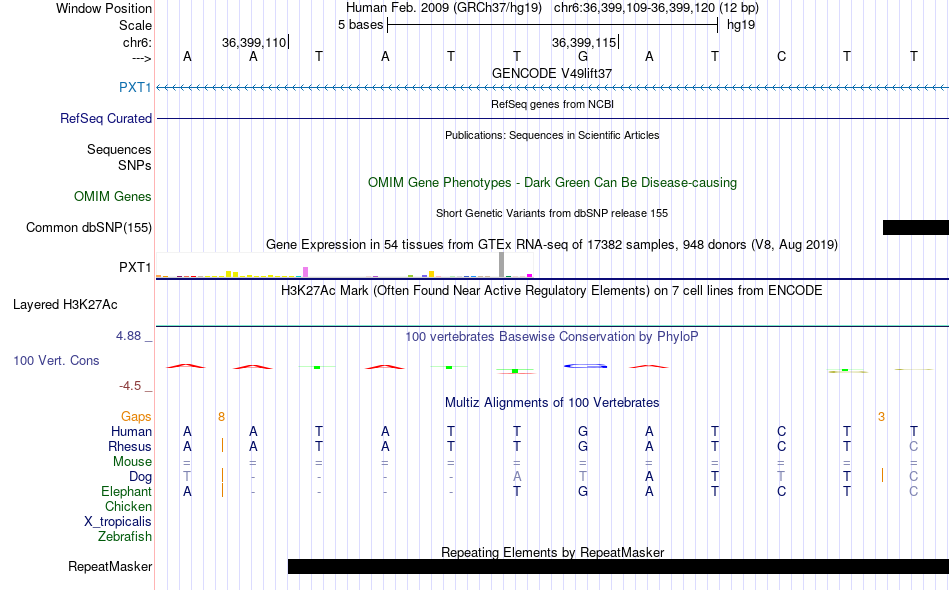Click the -4.5 PhyloP lower scale value
The width and height of the screenshot is (950, 590).
[130, 386]
